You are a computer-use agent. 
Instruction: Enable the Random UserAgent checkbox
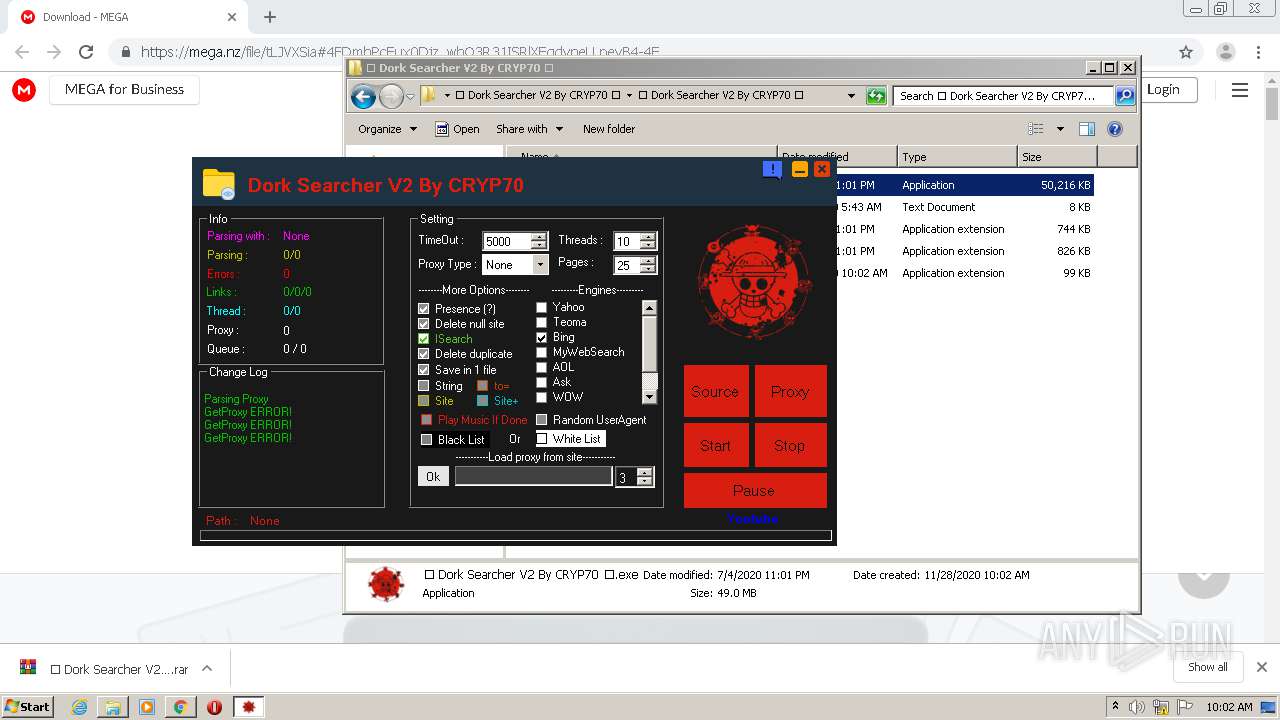(542, 420)
